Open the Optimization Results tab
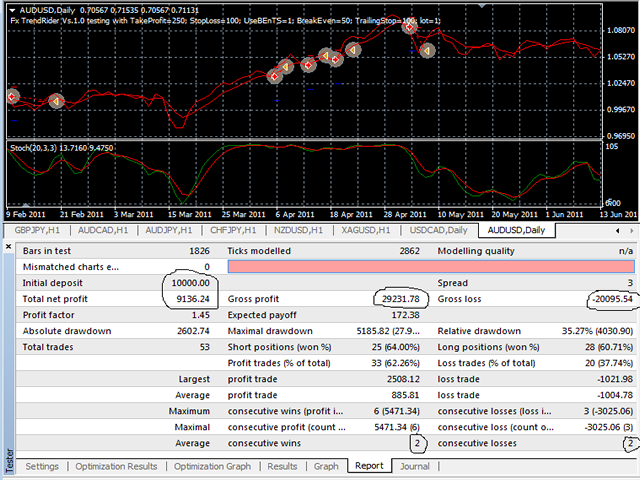Viewport: 640px width, 480px height. 116,466
